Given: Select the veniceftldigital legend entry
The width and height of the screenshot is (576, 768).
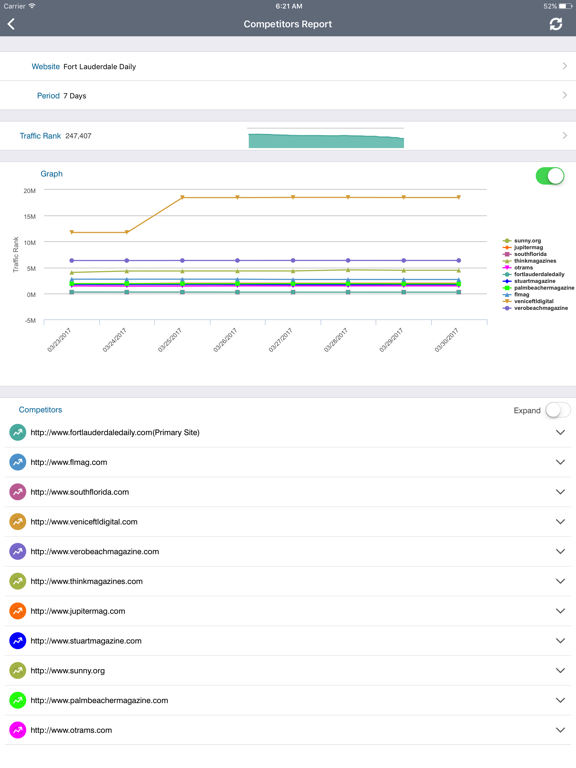Looking at the screenshot, I should click(x=528, y=301).
